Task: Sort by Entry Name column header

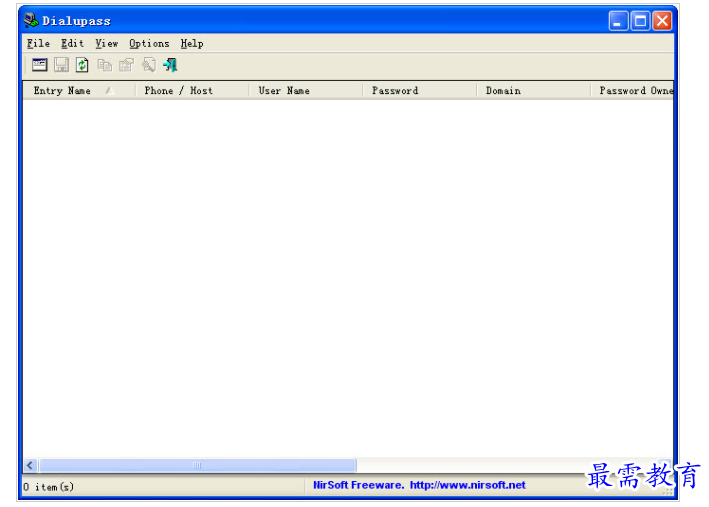Action: [79, 90]
